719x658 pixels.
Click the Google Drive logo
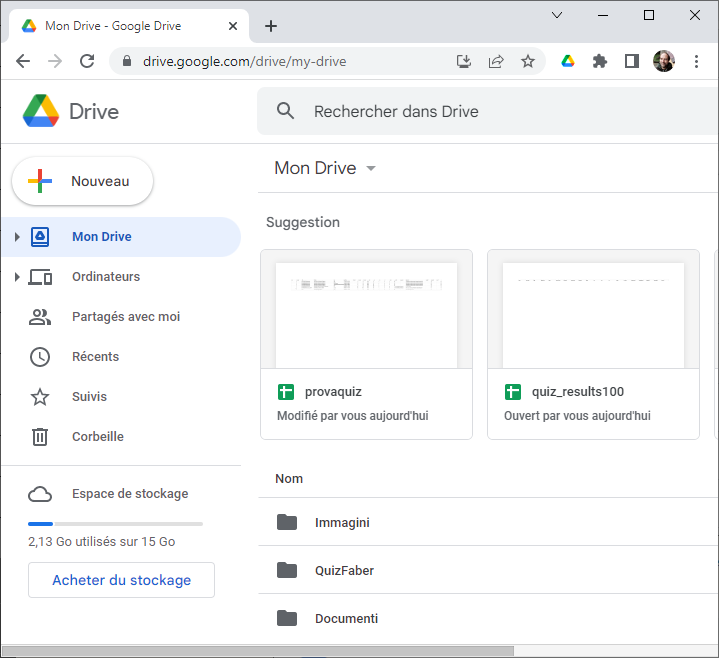41,111
